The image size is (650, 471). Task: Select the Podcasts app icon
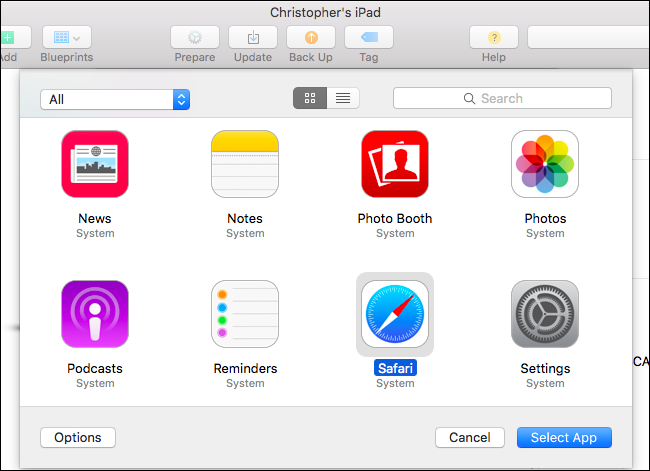point(95,314)
